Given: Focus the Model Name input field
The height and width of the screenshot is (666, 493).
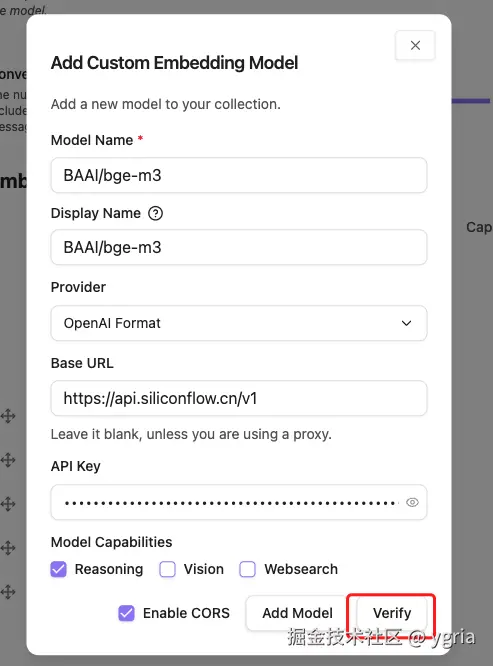Looking at the screenshot, I should click(x=239, y=175).
